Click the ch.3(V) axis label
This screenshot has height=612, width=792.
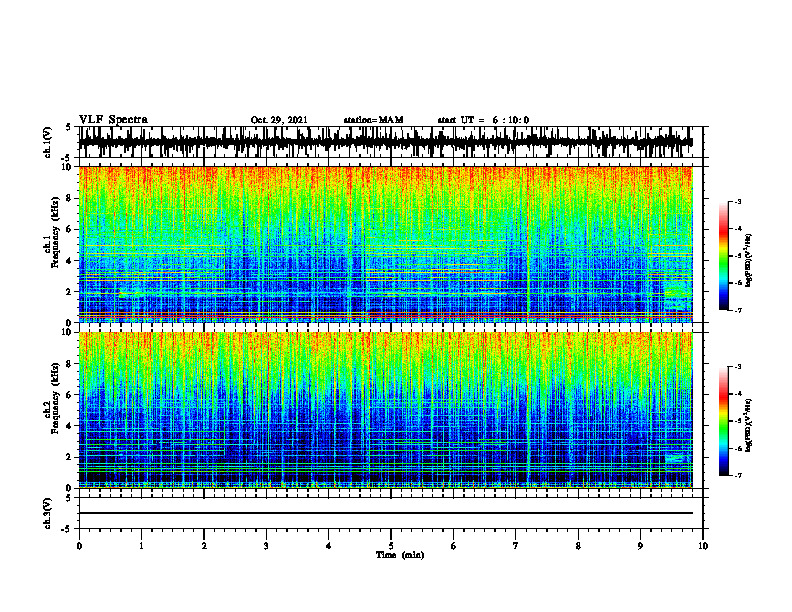pos(48,513)
